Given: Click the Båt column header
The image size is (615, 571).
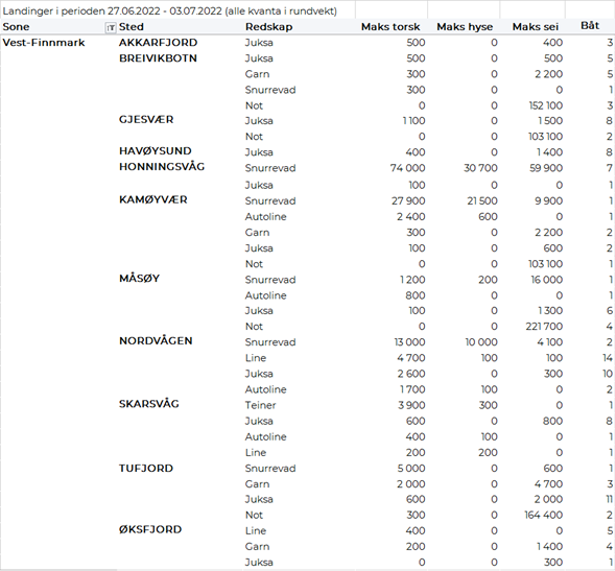Looking at the screenshot, I should pos(591,24).
